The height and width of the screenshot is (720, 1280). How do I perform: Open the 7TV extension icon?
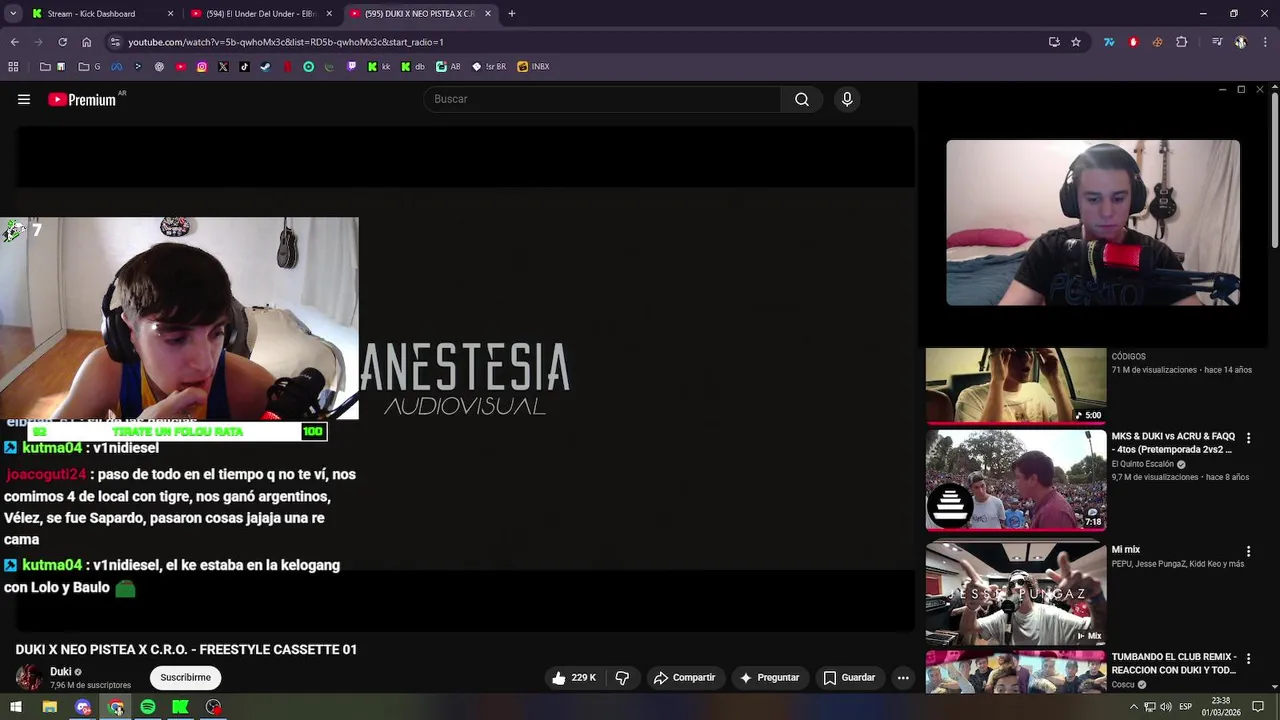point(1109,42)
